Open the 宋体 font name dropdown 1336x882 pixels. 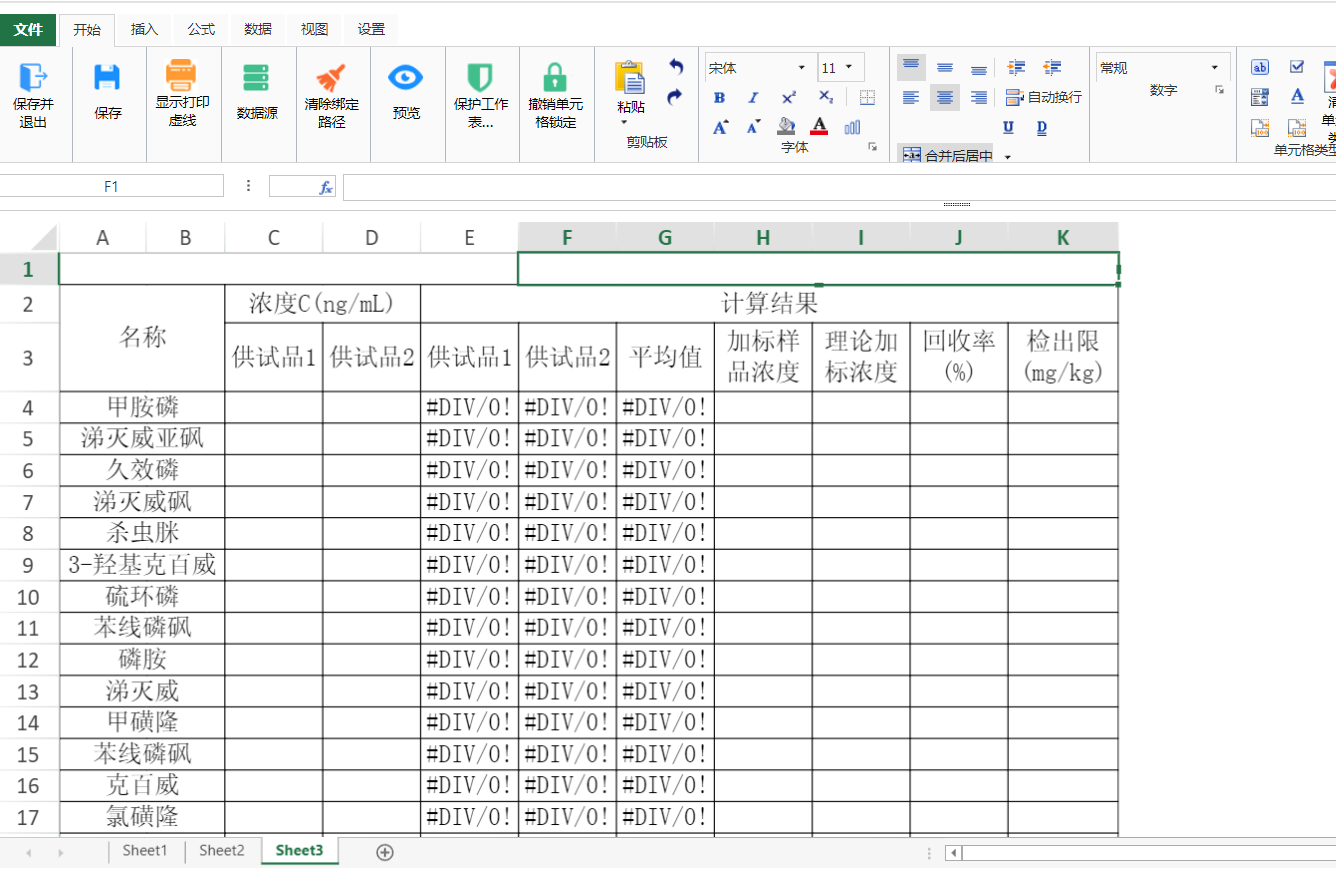coord(759,68)
